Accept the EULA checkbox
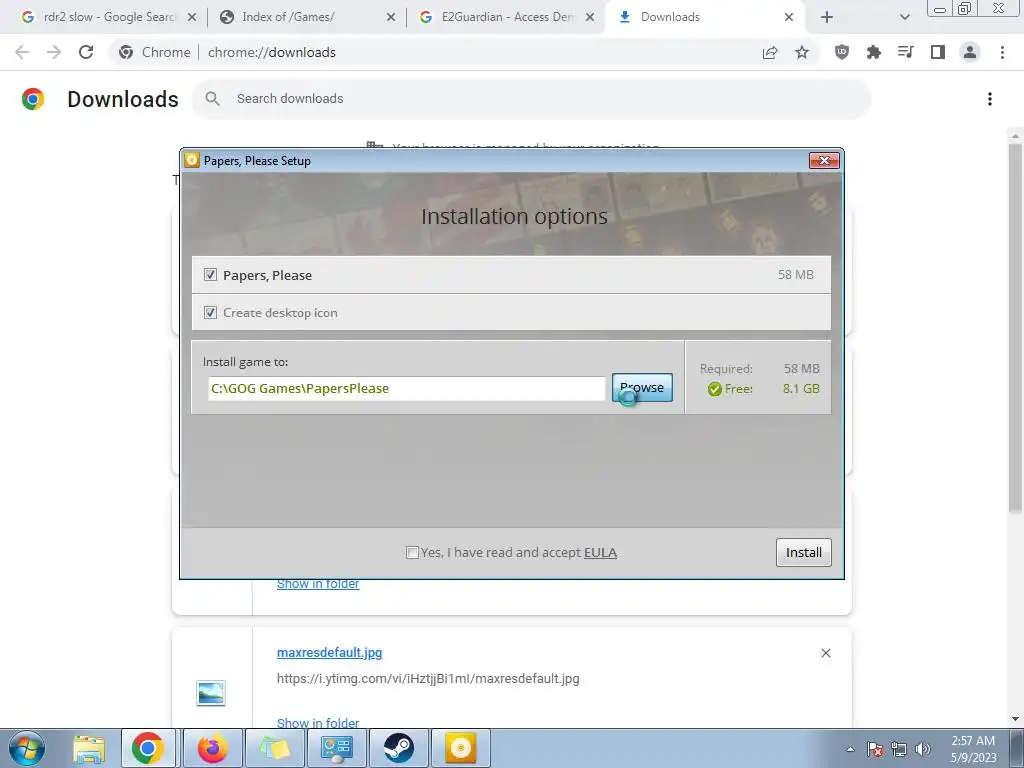This screenshot has width=1024, height=768. [x=412, y=552]
